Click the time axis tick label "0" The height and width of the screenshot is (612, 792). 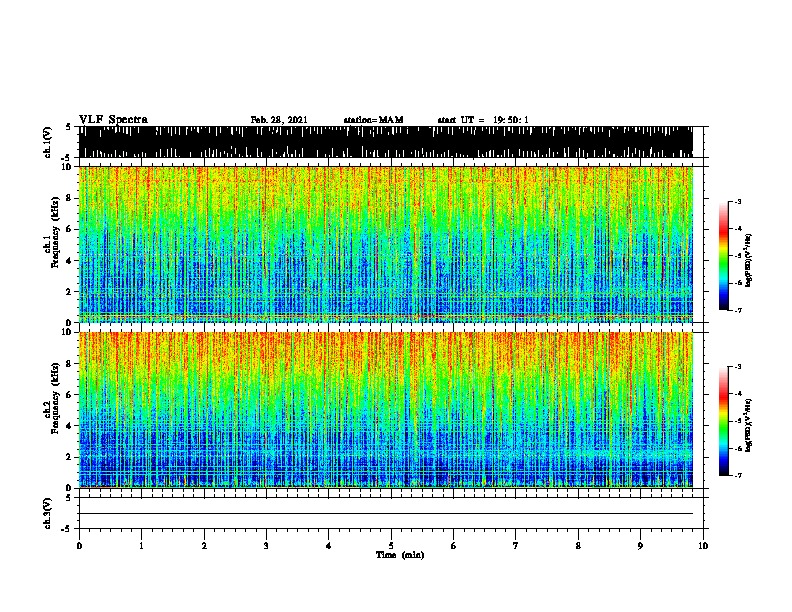click(79, 546)
